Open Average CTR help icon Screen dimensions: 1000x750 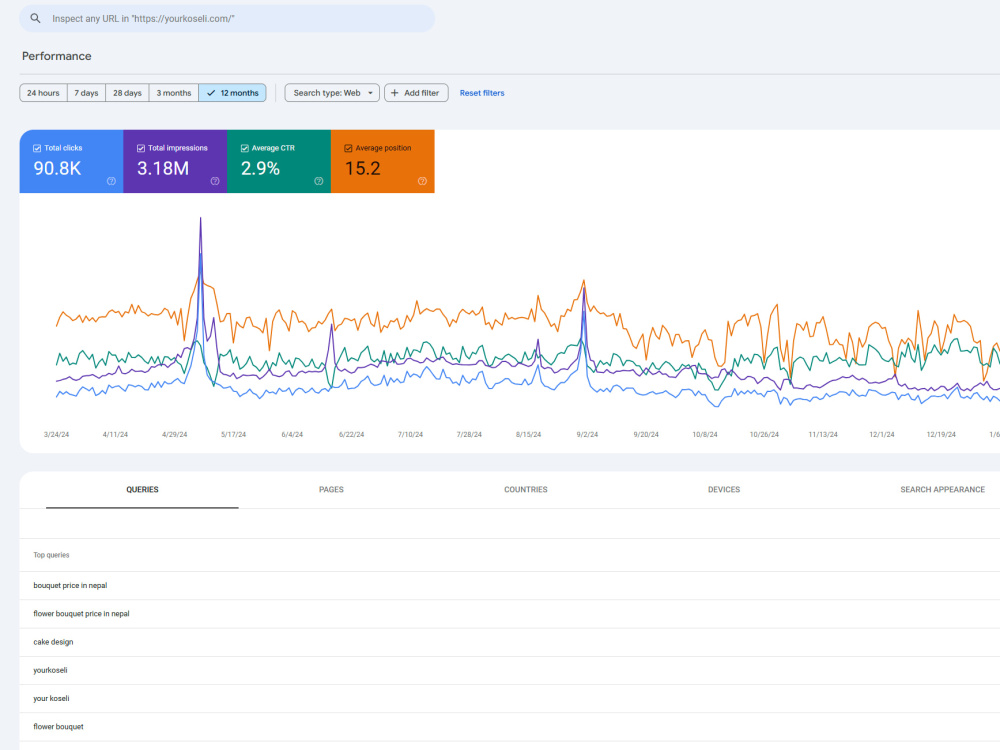pos(319,181)
